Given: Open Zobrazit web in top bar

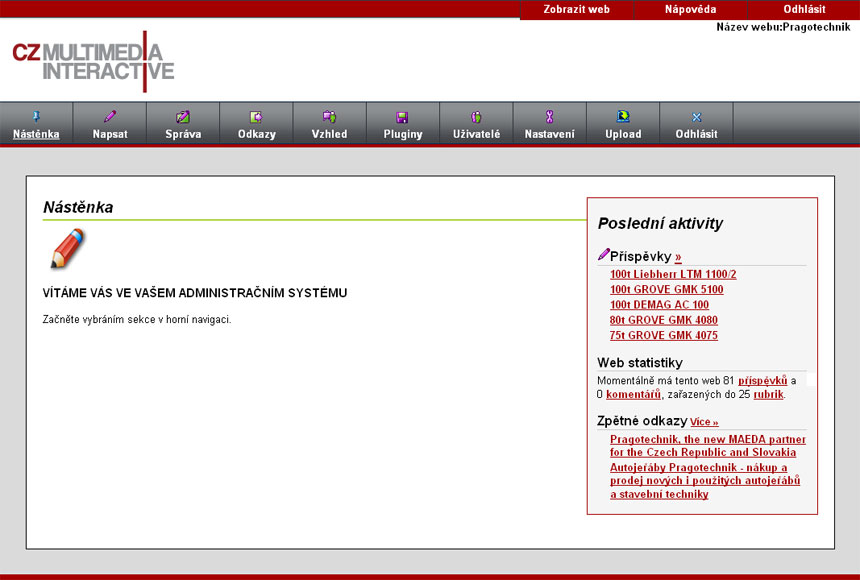Looking at the screenshot, I should click(x=576, y=9).
